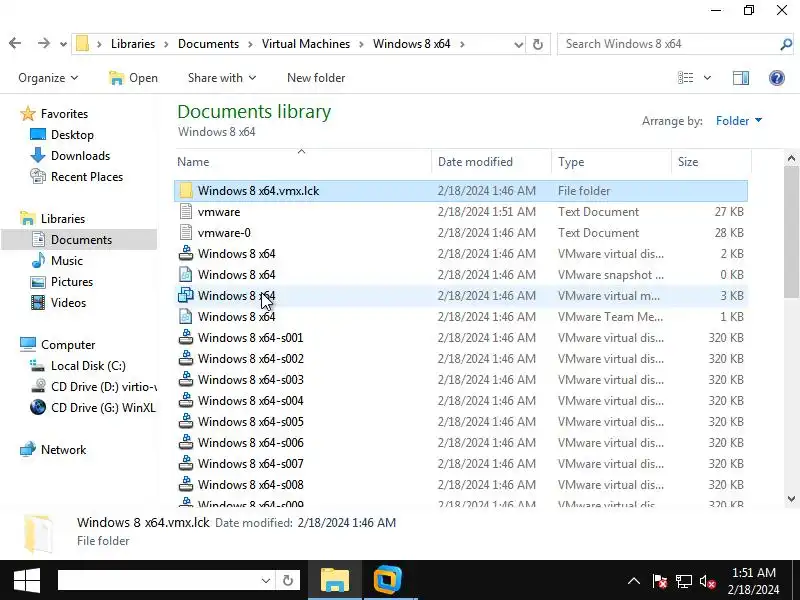Select Computer in navigation pane

coord(67,345)
